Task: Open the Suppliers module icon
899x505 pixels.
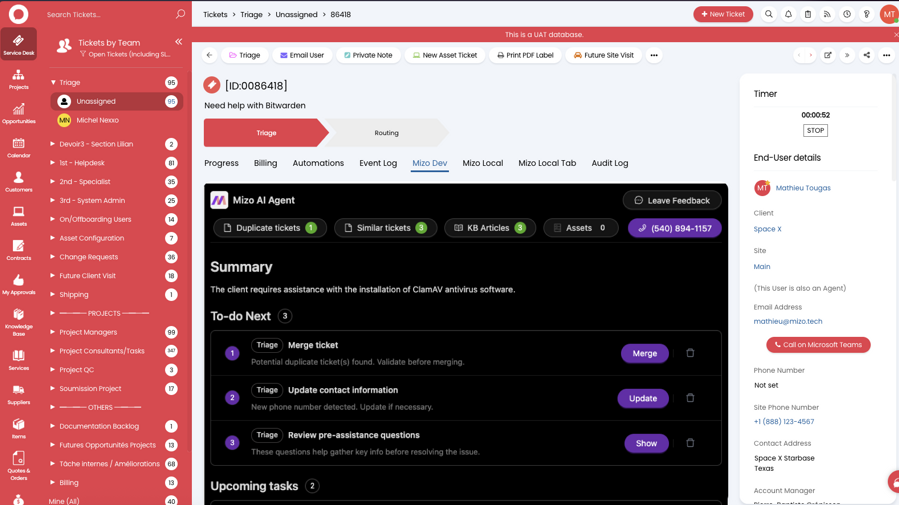Action: [18, 394]
